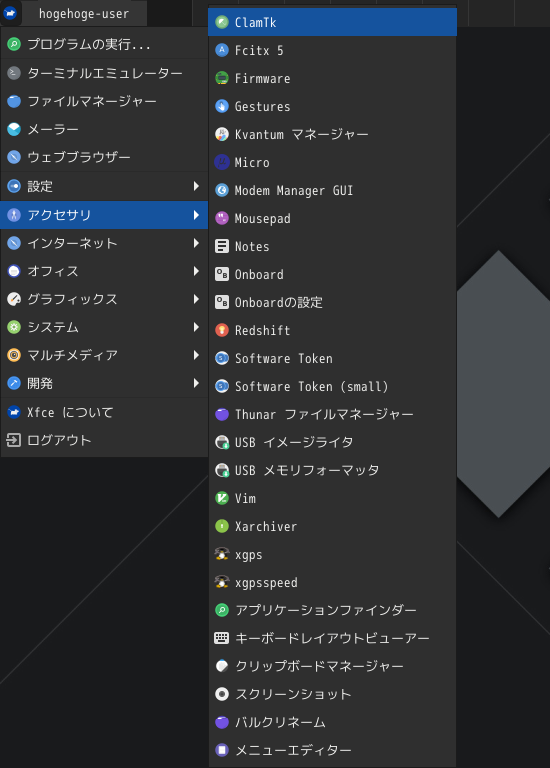The image size is (550, 768).
Task: Open the システム category
Action: (104, 327)
